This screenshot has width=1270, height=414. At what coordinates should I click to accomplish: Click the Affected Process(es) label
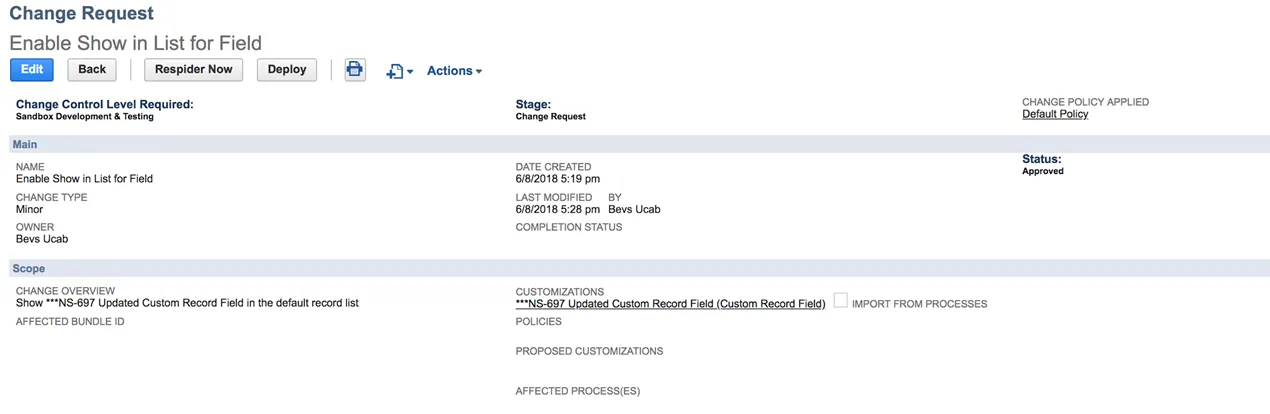(578, 391)
